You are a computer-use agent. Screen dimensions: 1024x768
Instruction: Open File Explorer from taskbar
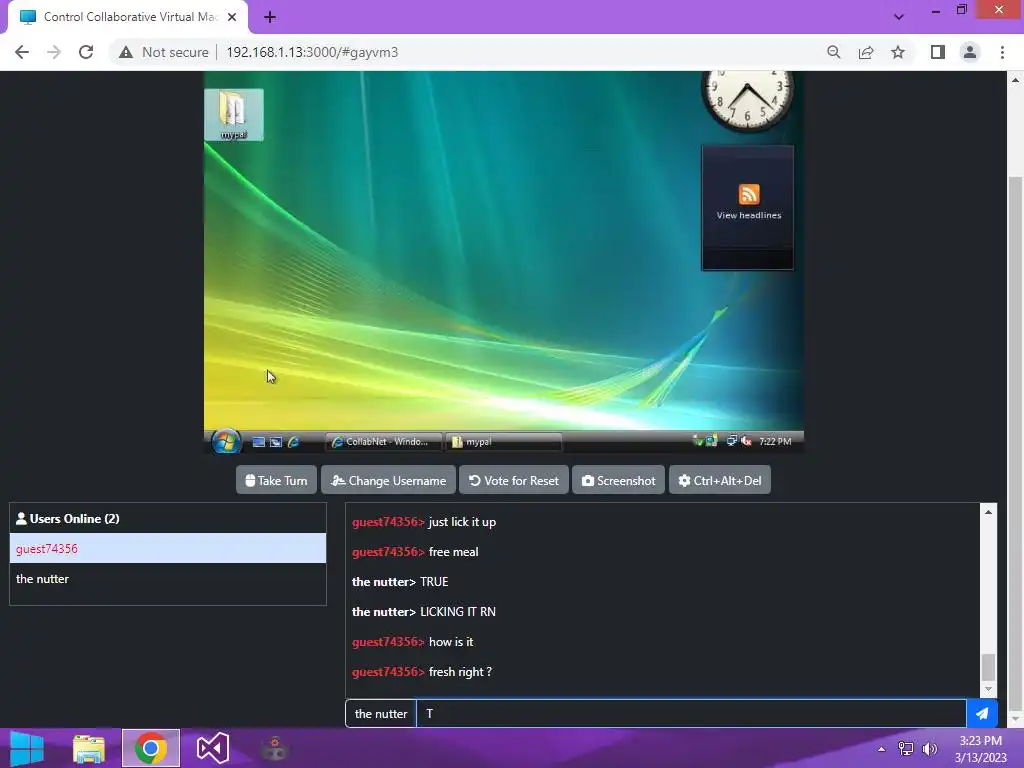point(89,748)
